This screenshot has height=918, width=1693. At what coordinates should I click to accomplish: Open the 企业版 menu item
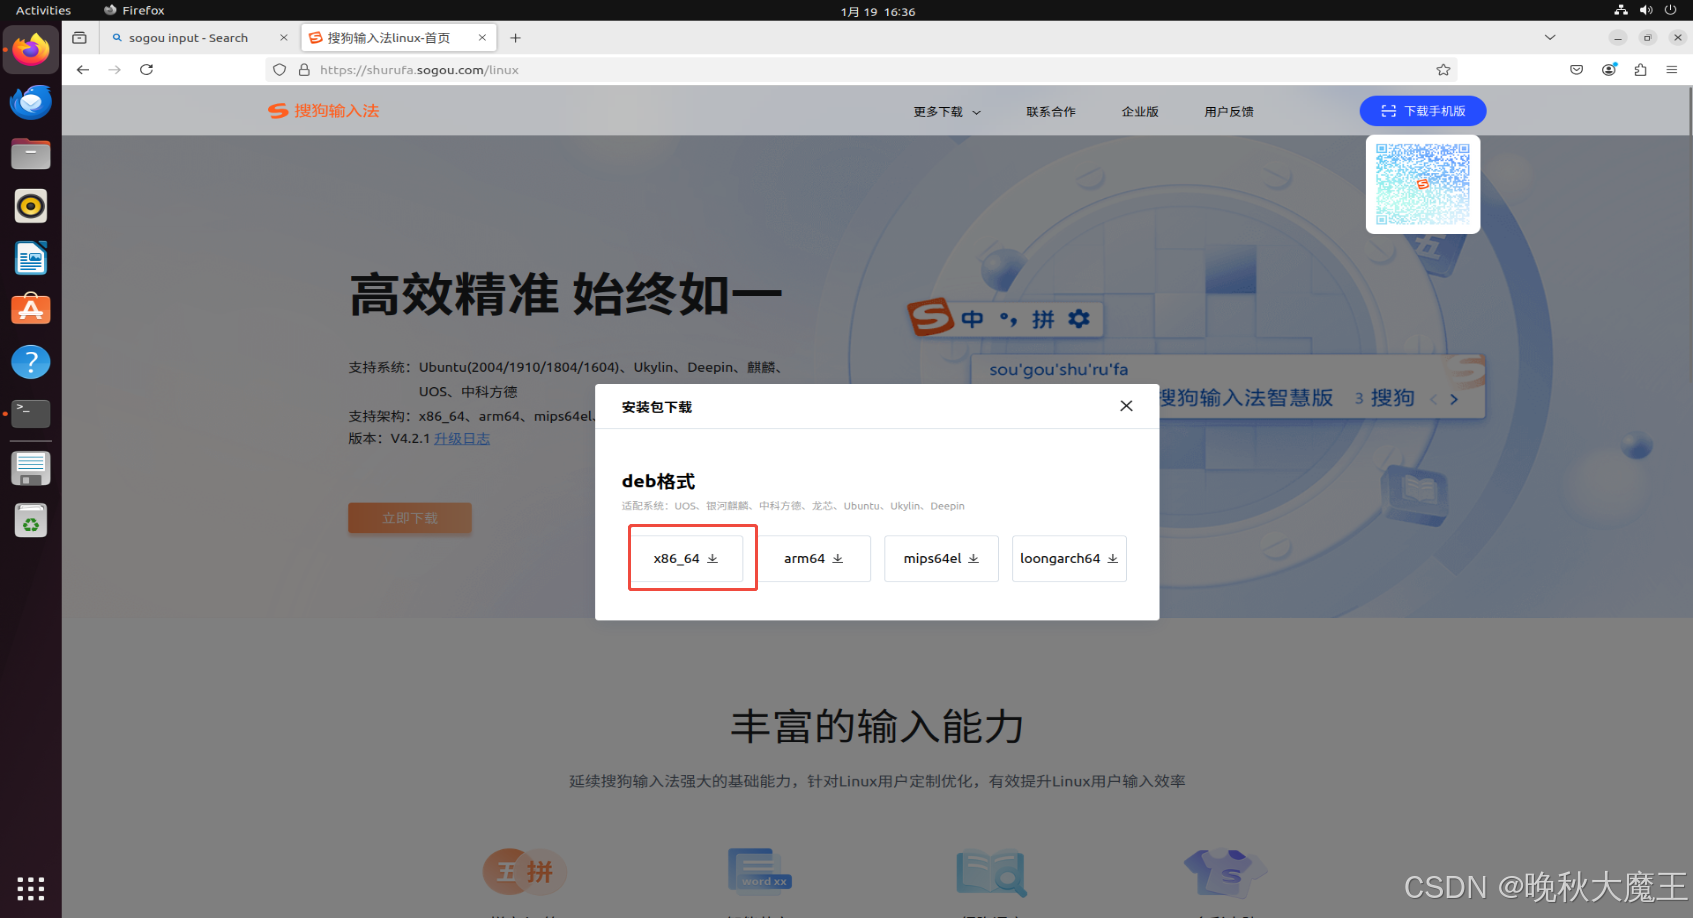tap(1140, 112)
